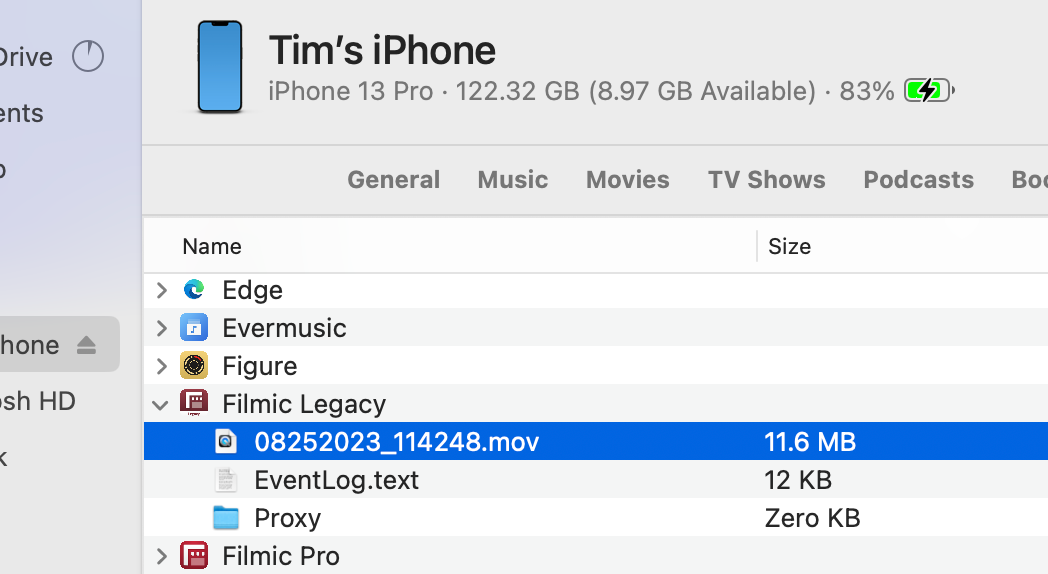Switch to the General tab
This screenshot has width=1048, height=574.
[x=393, y=180]
